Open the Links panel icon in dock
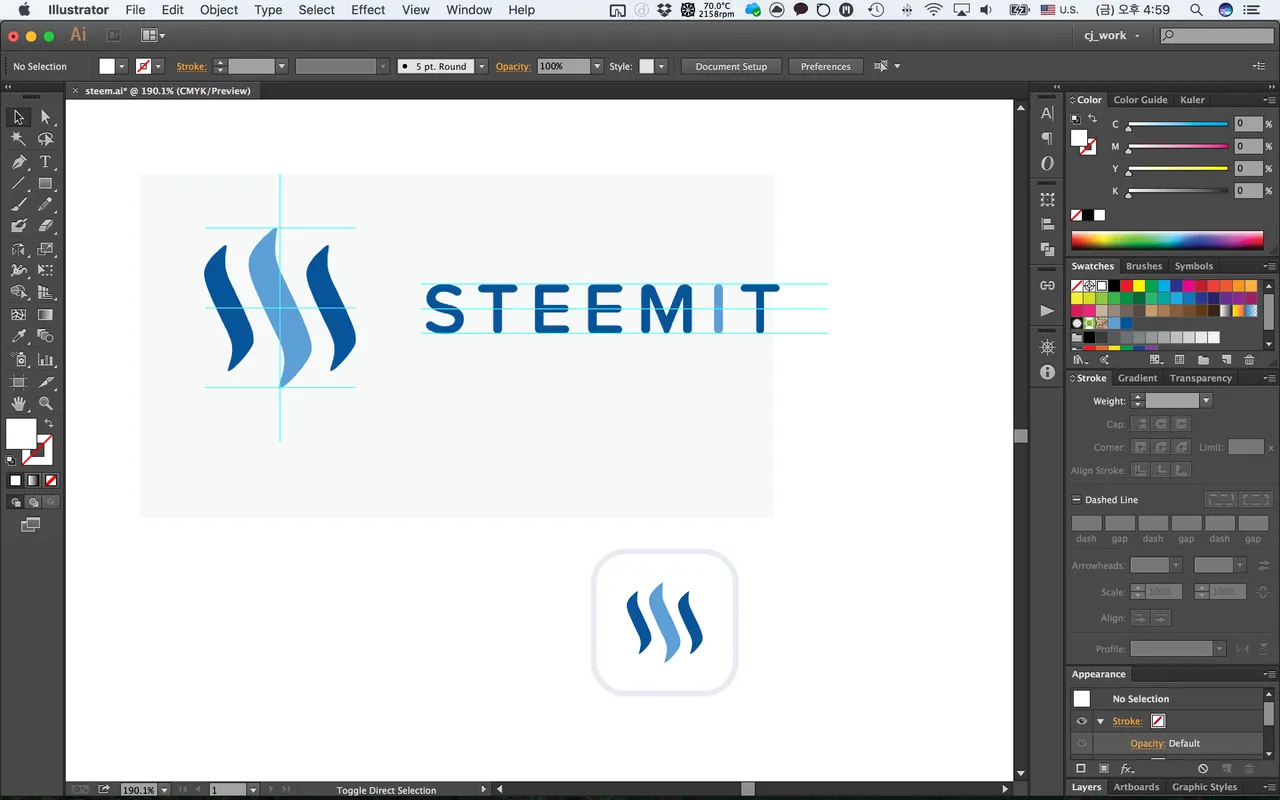Screen dimensions: 1280x800 click(x=1047, y=285)
